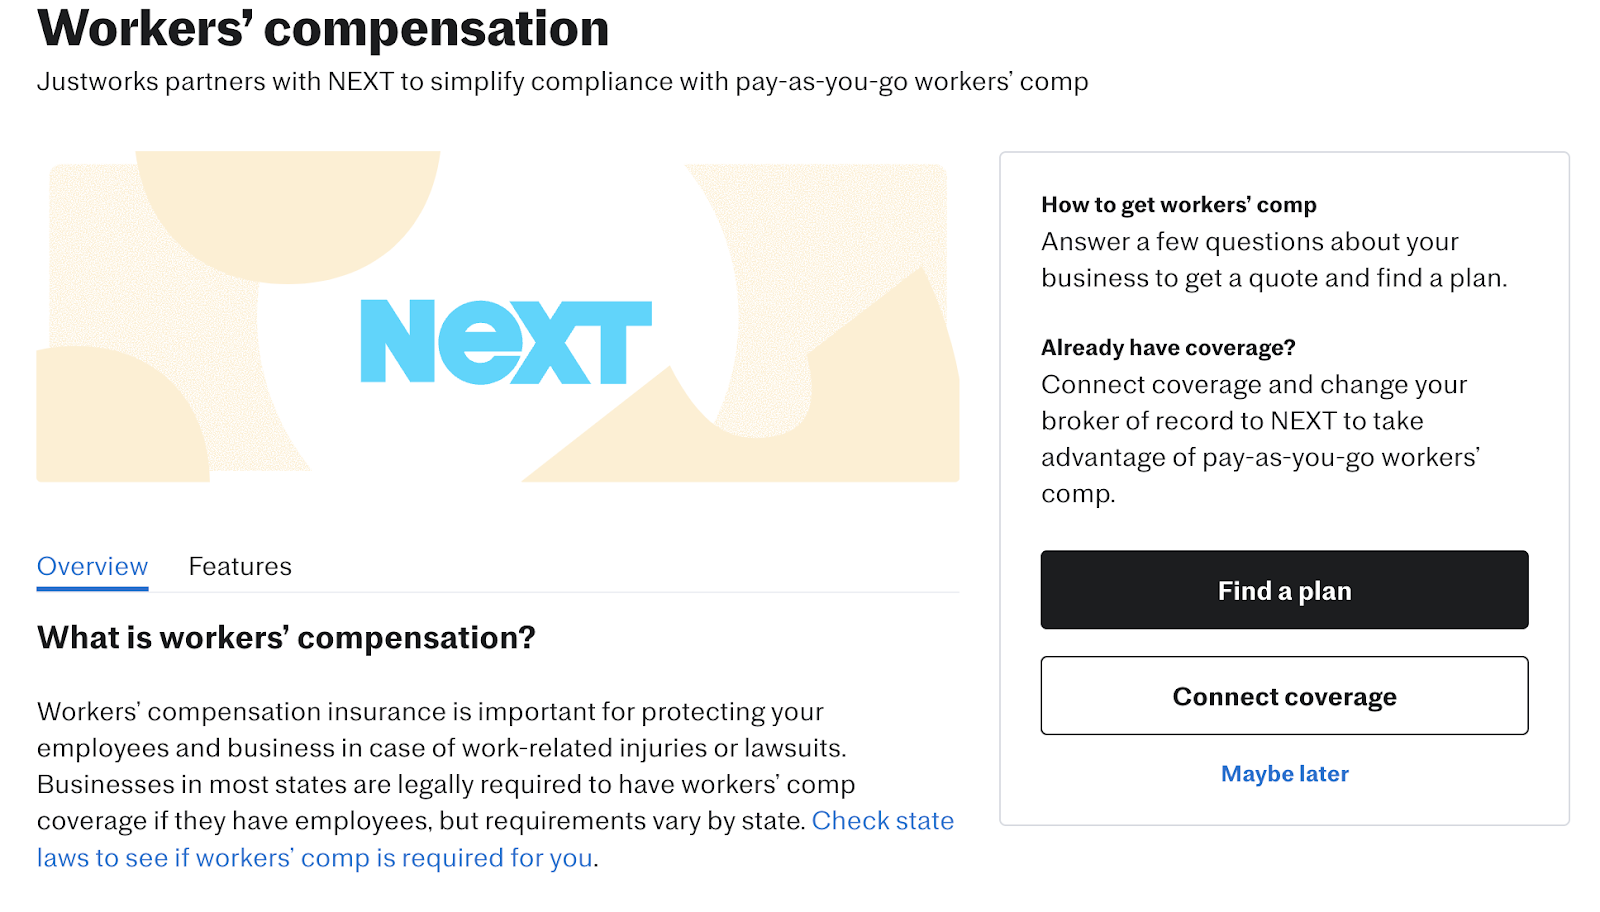Click the black Find a plan button
1600x912 pixels.
coord(1284,590)
